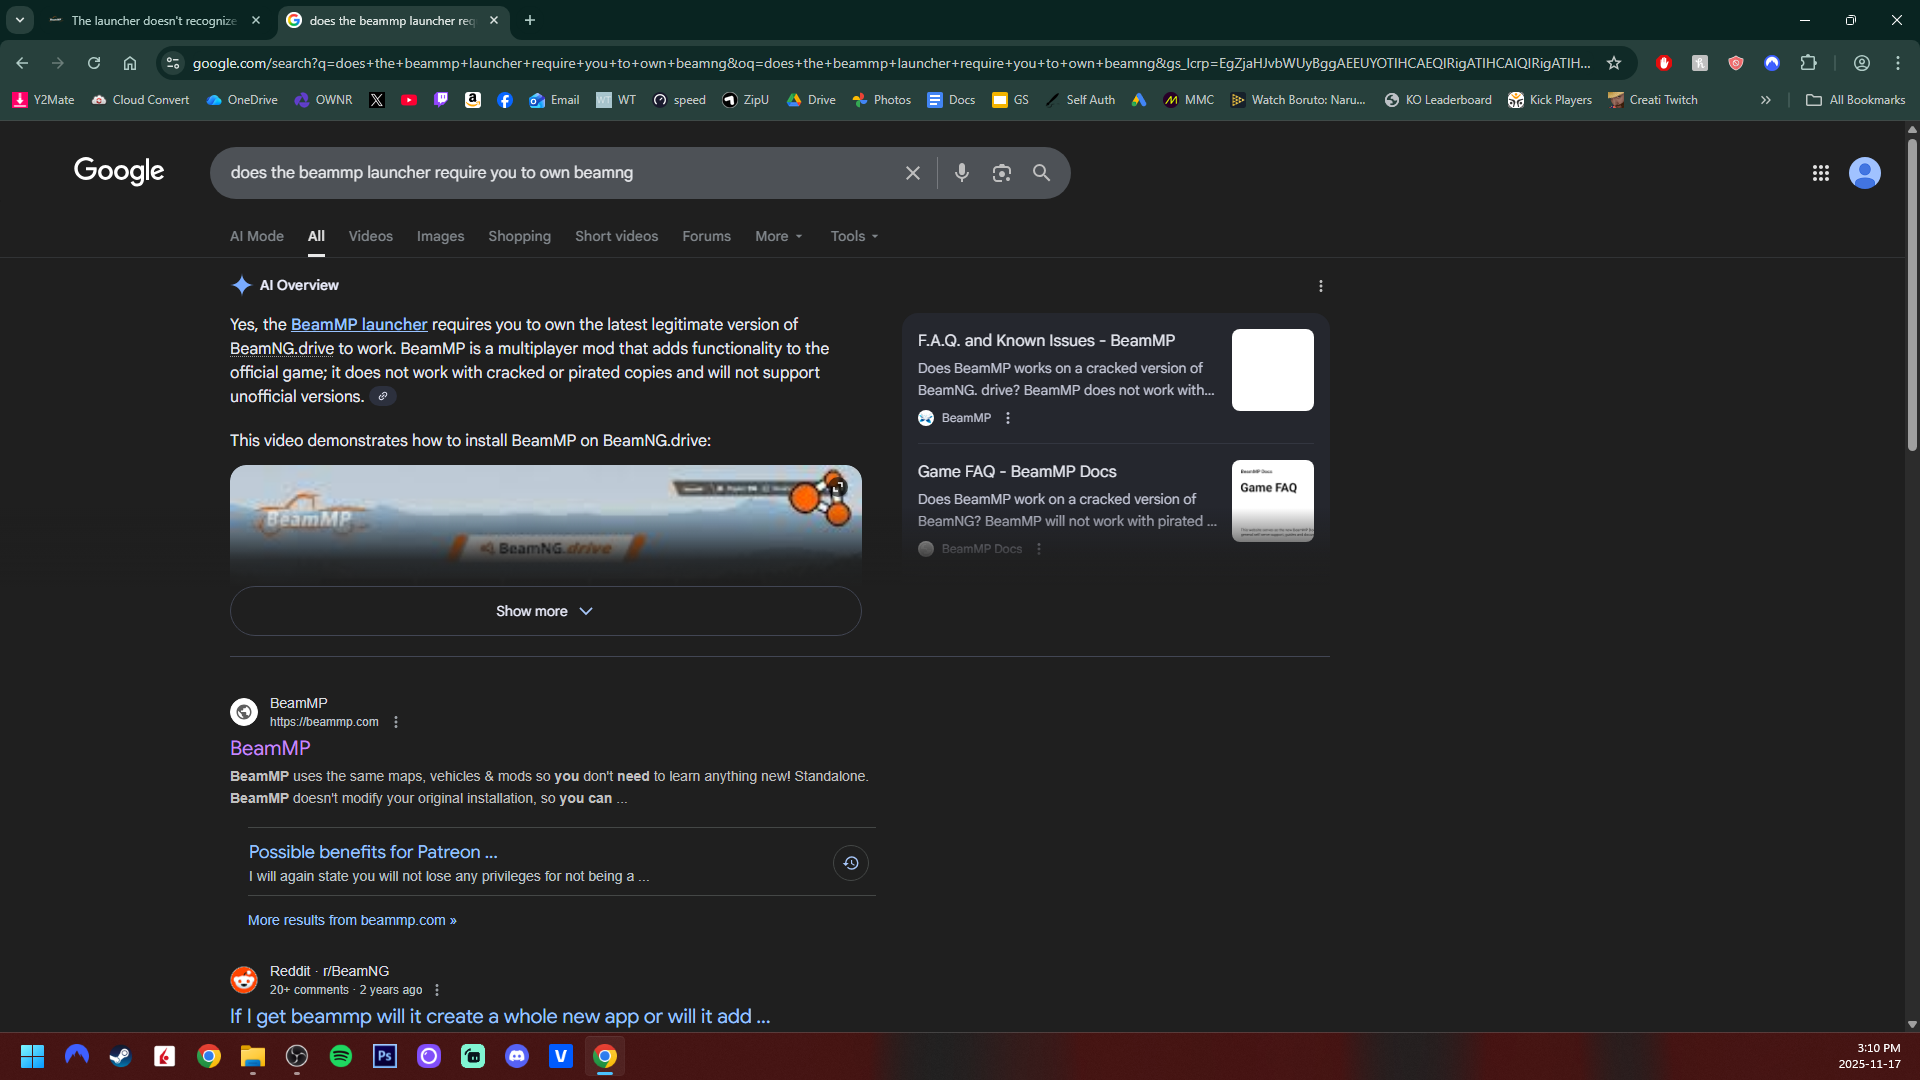Show all hidden bookmarks chevron

[1765, 100]
